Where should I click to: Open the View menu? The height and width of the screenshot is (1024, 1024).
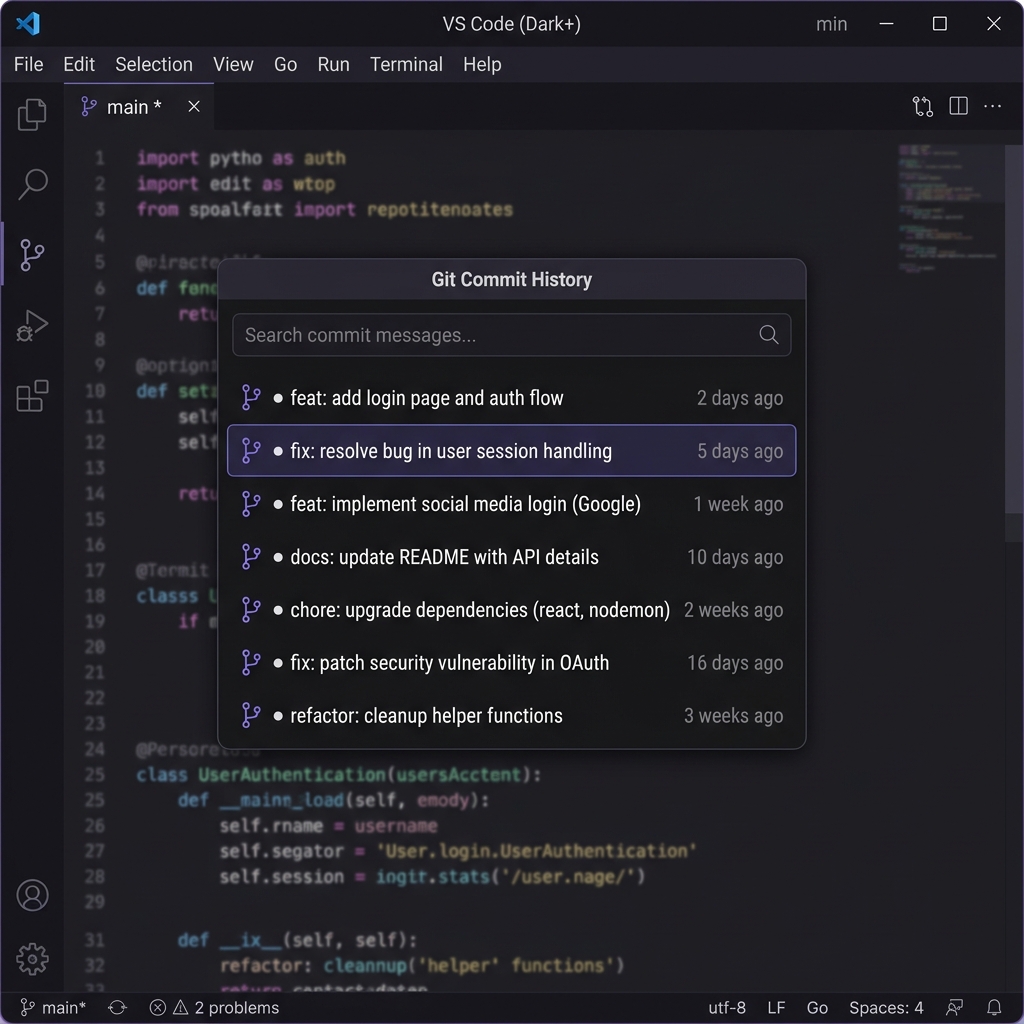pos(233,64)
